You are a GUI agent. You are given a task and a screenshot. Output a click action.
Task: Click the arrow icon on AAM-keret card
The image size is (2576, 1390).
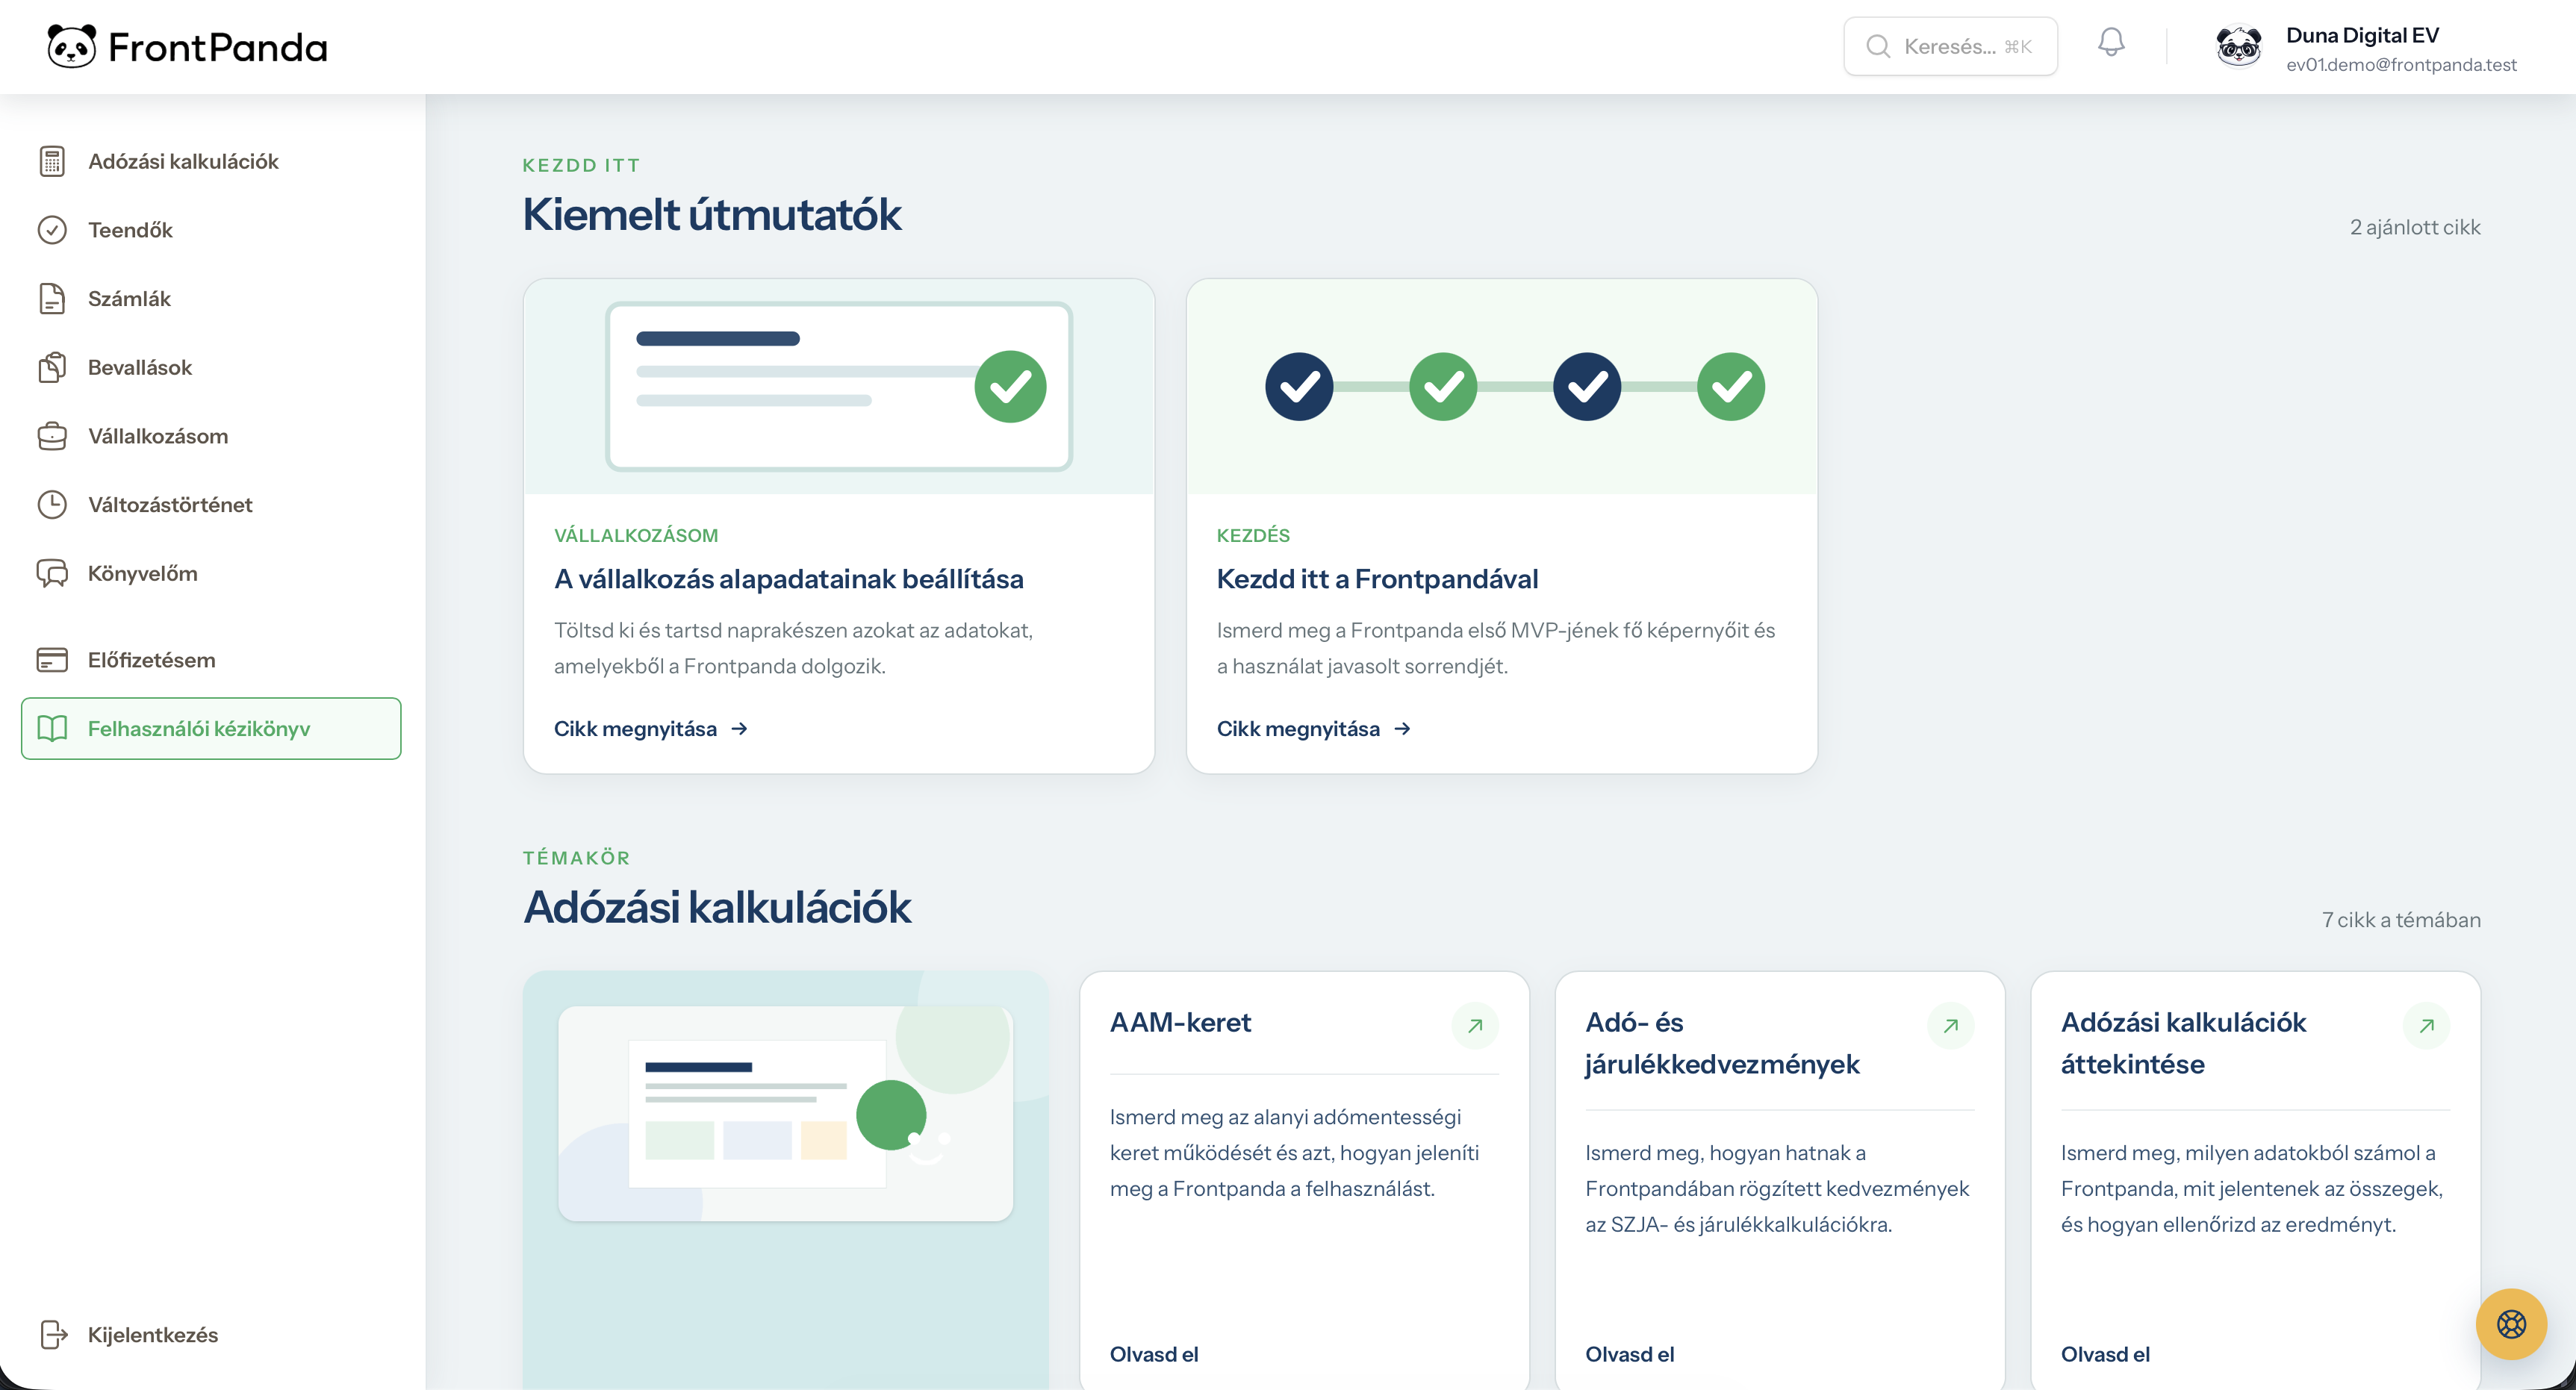point(1475,1025)
